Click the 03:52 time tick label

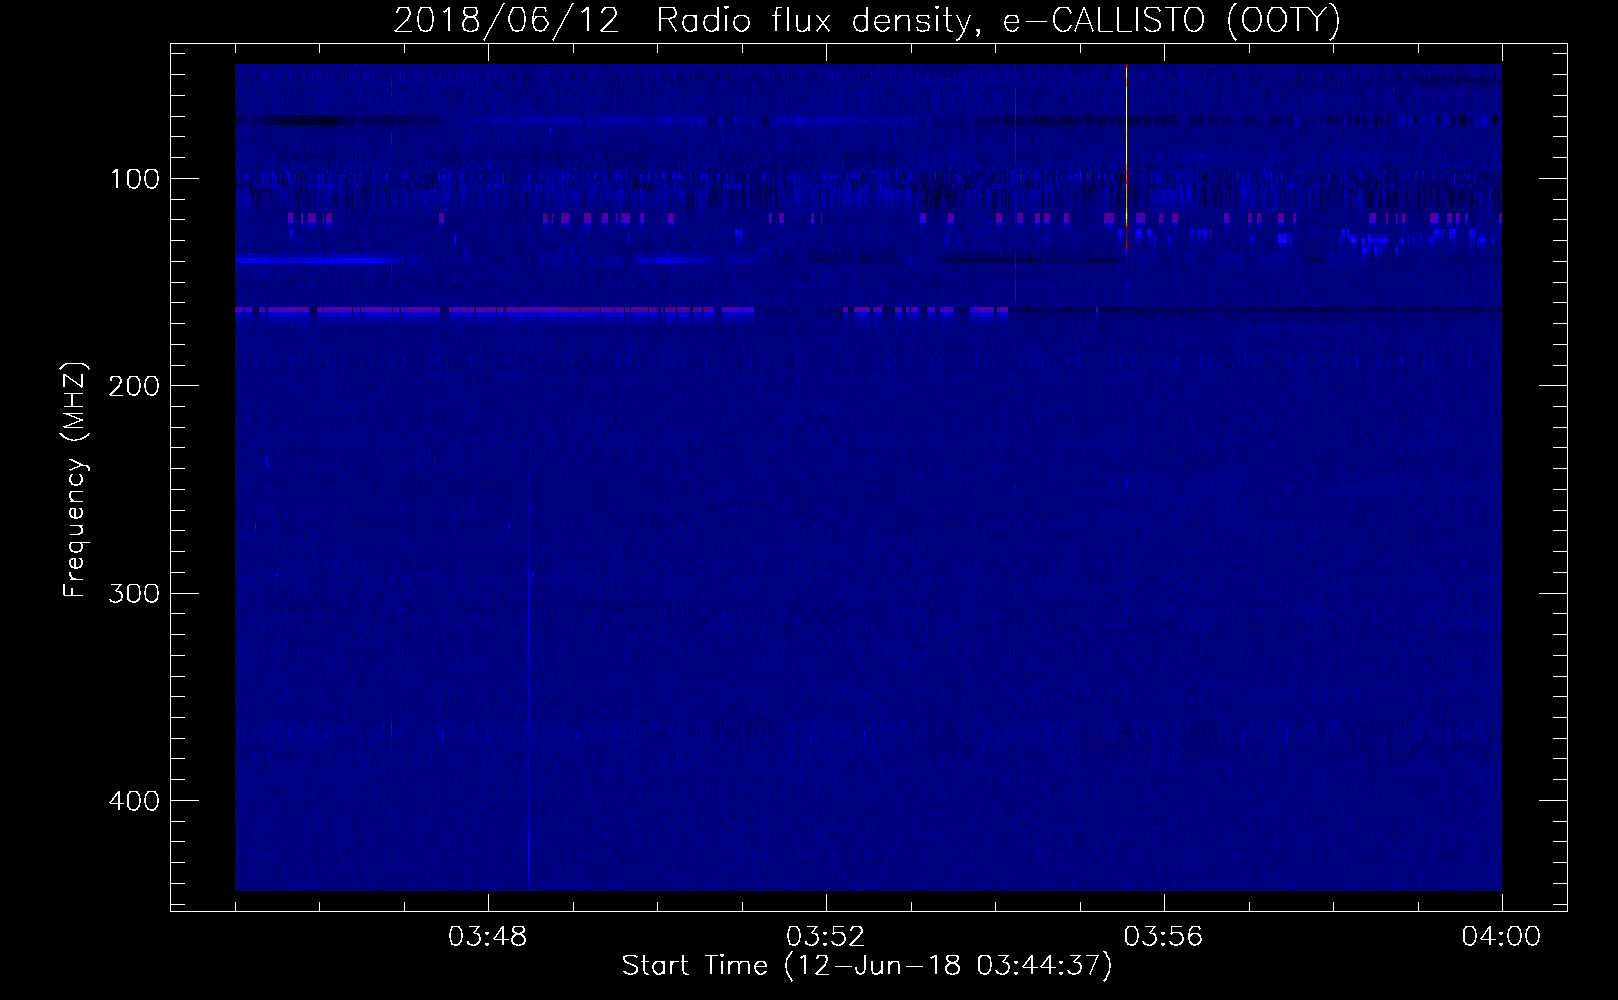826,938
